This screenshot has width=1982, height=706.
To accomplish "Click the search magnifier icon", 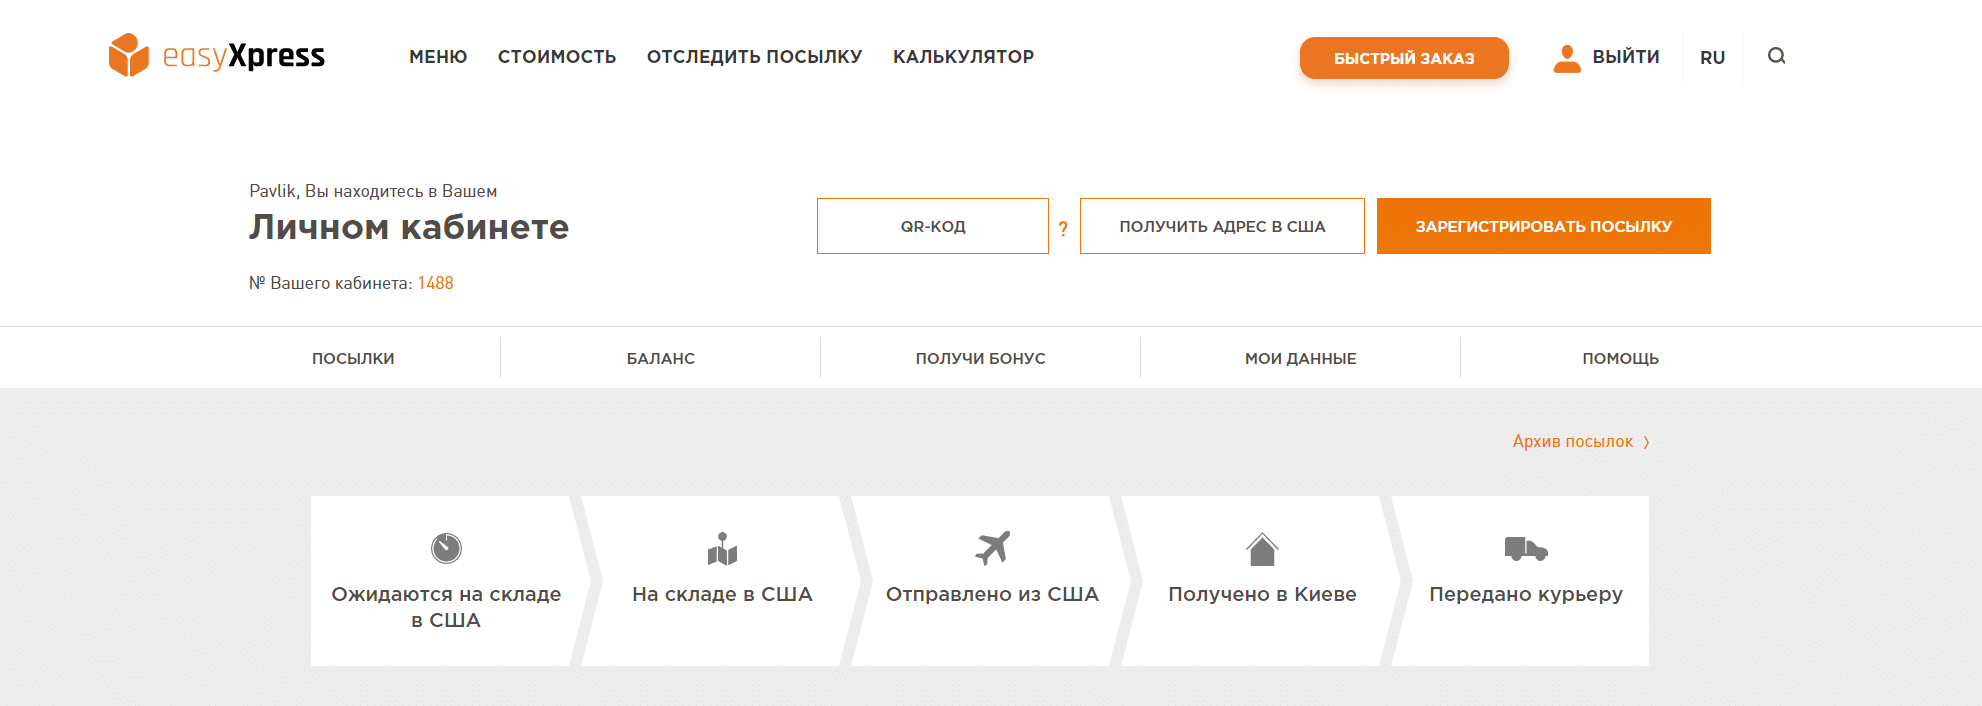I will [1776, 56].
